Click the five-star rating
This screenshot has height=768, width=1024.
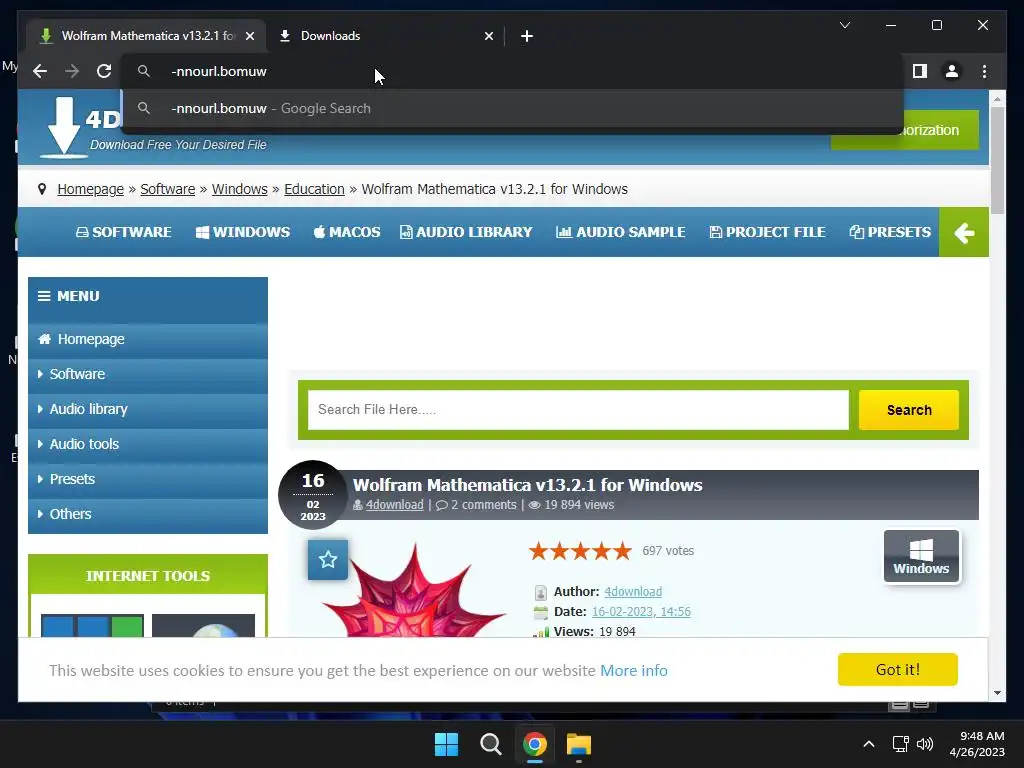[x=580, y=551]
